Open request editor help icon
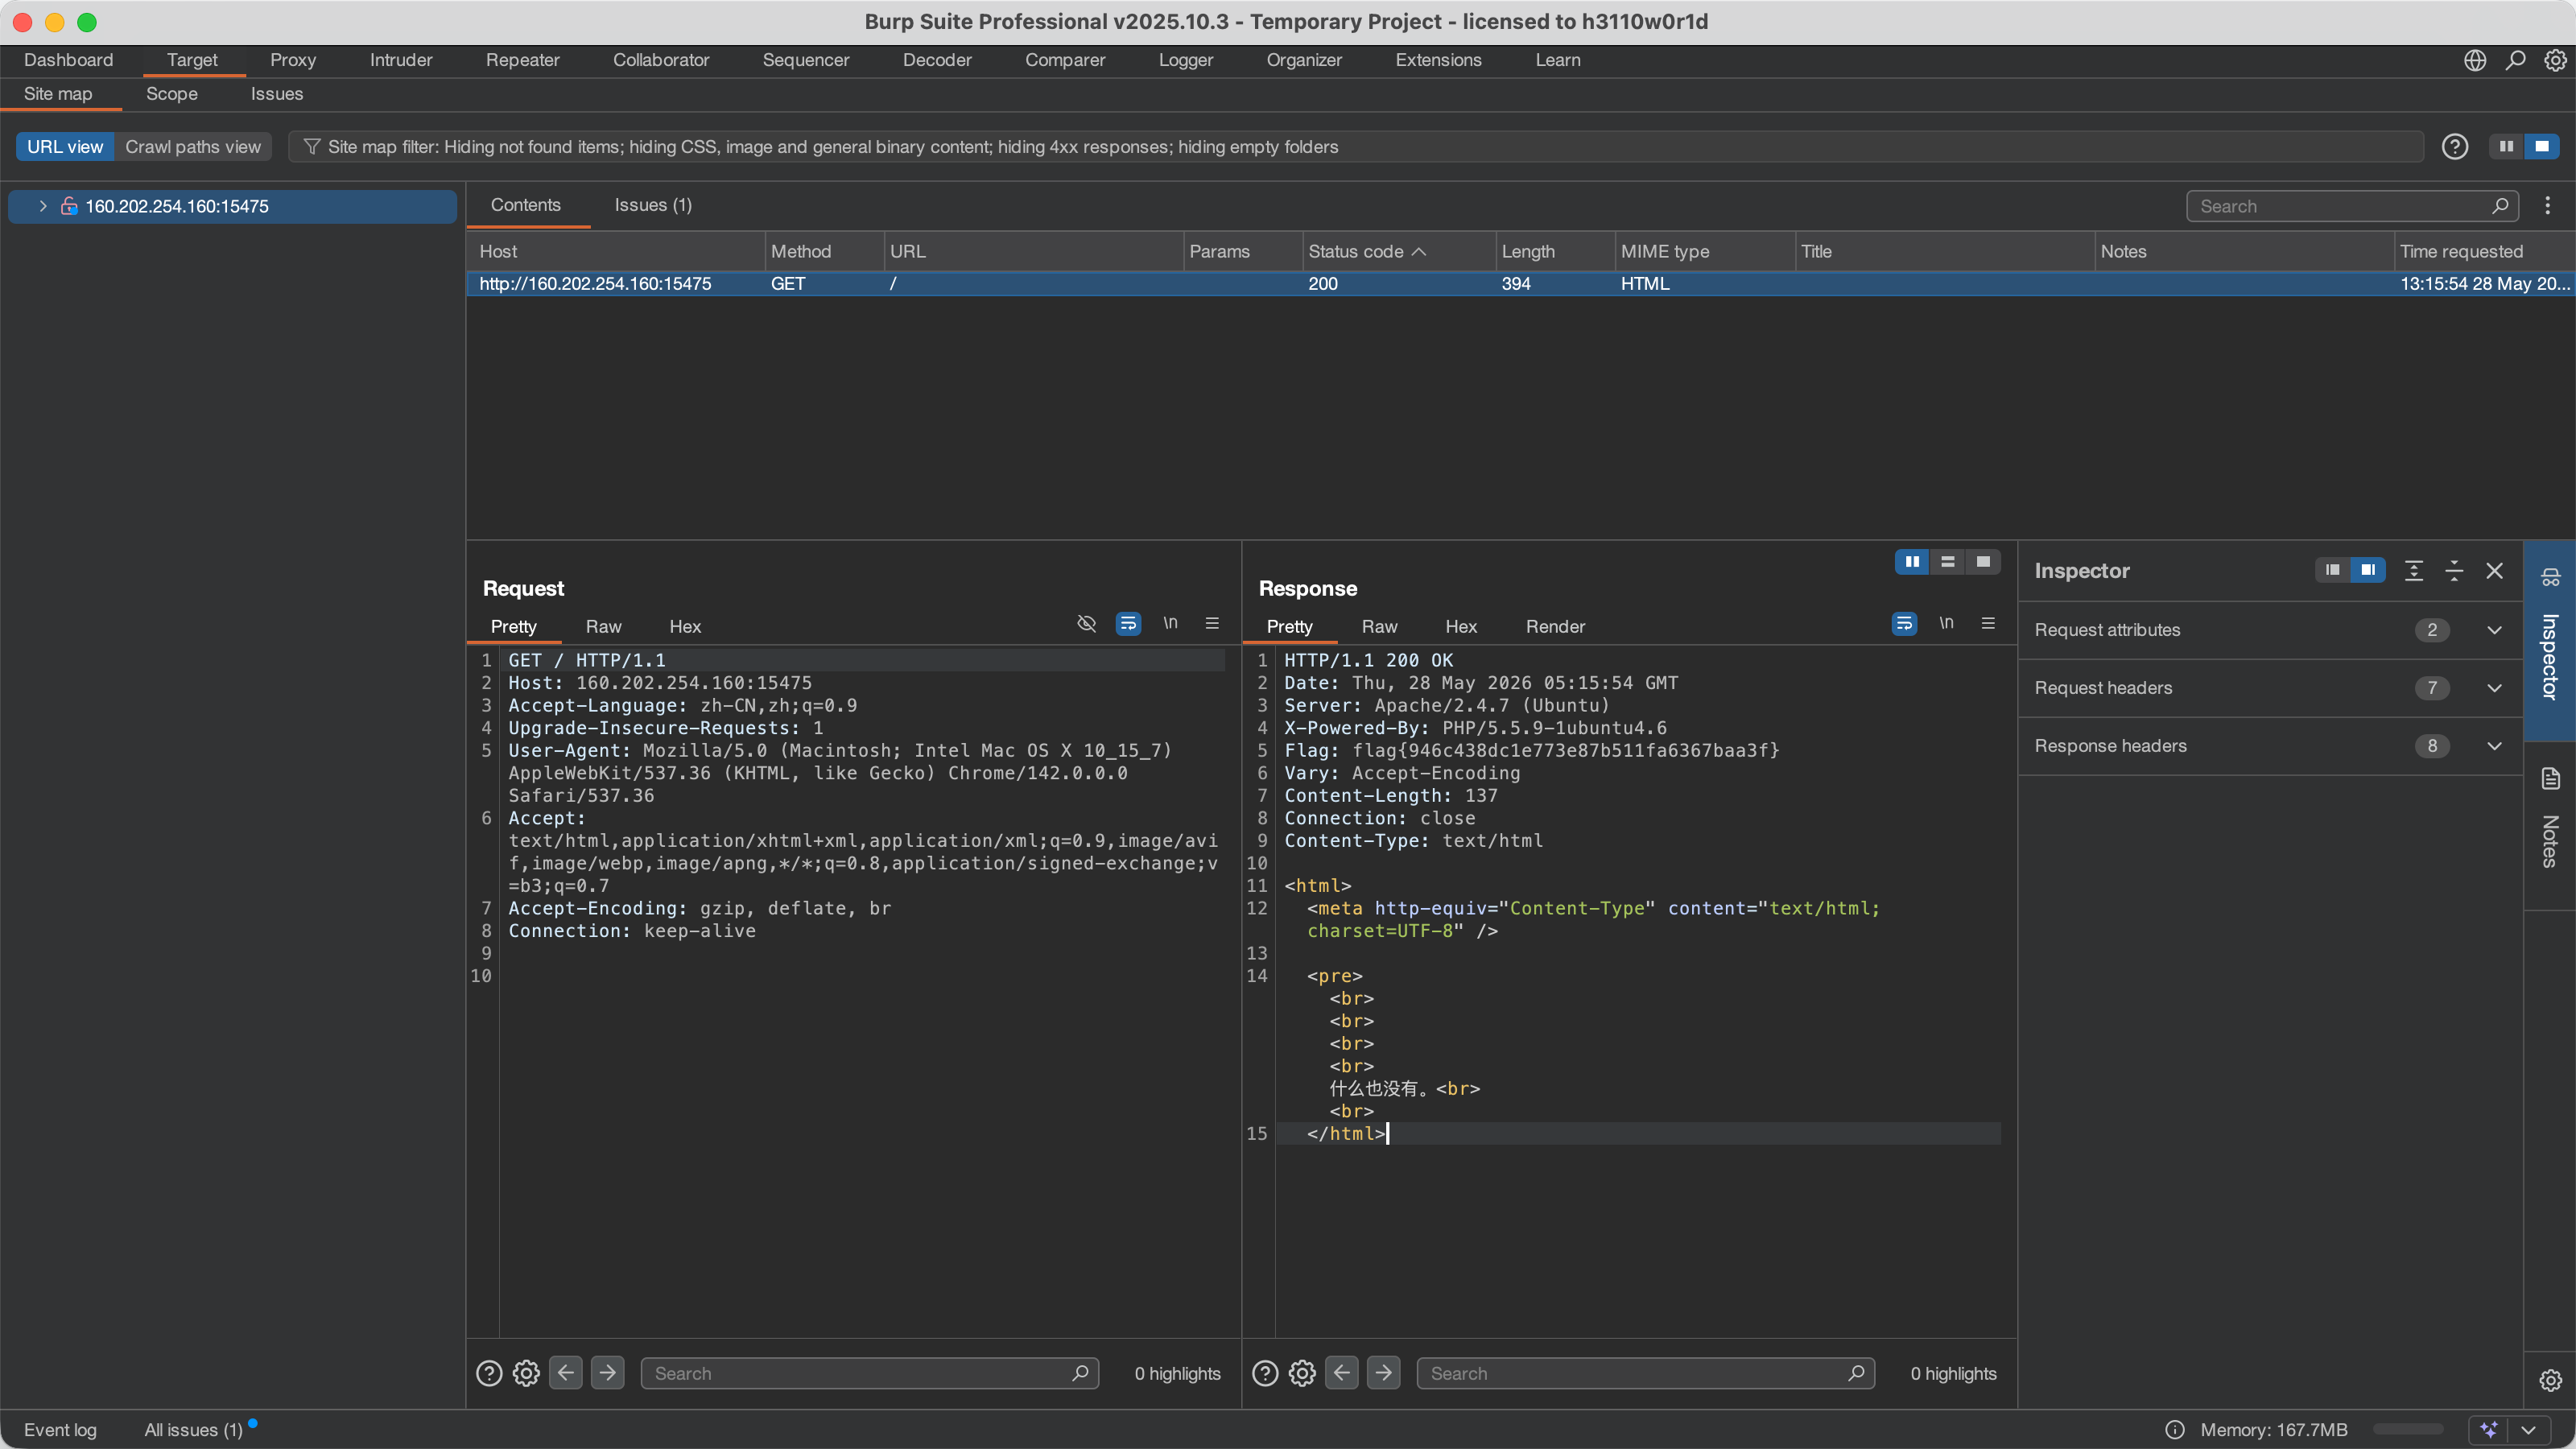The height and width of the screenshot is (1449, 2576). point(489,1373)
